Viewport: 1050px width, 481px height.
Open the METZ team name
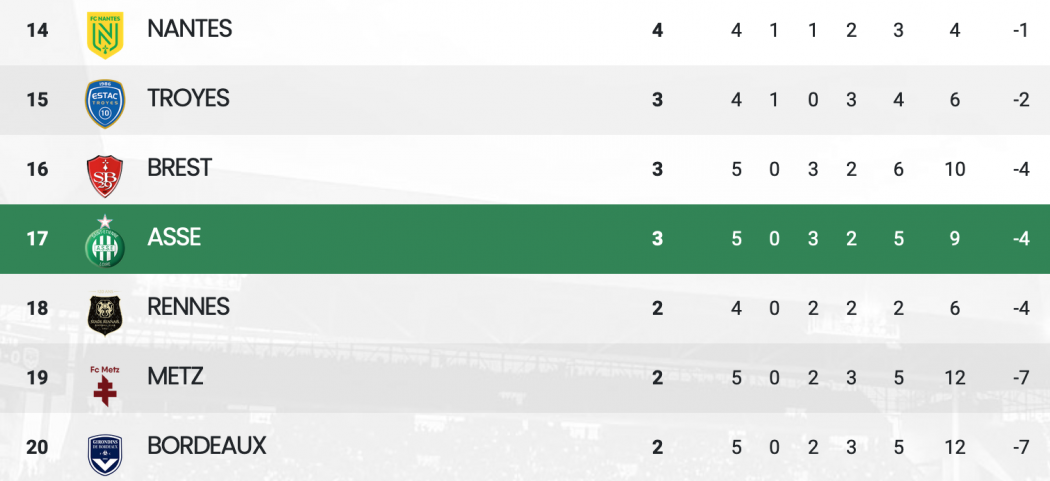click(175, 376)
